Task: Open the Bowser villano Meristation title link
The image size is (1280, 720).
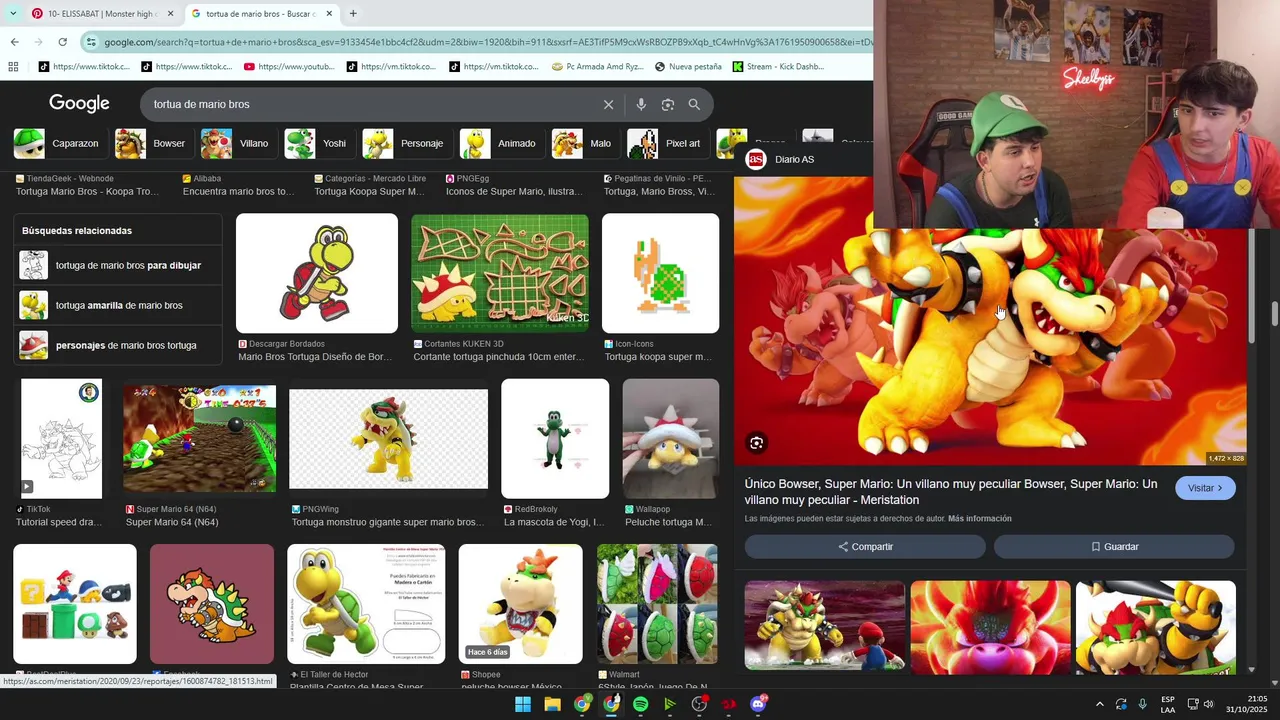Action: 951,492
